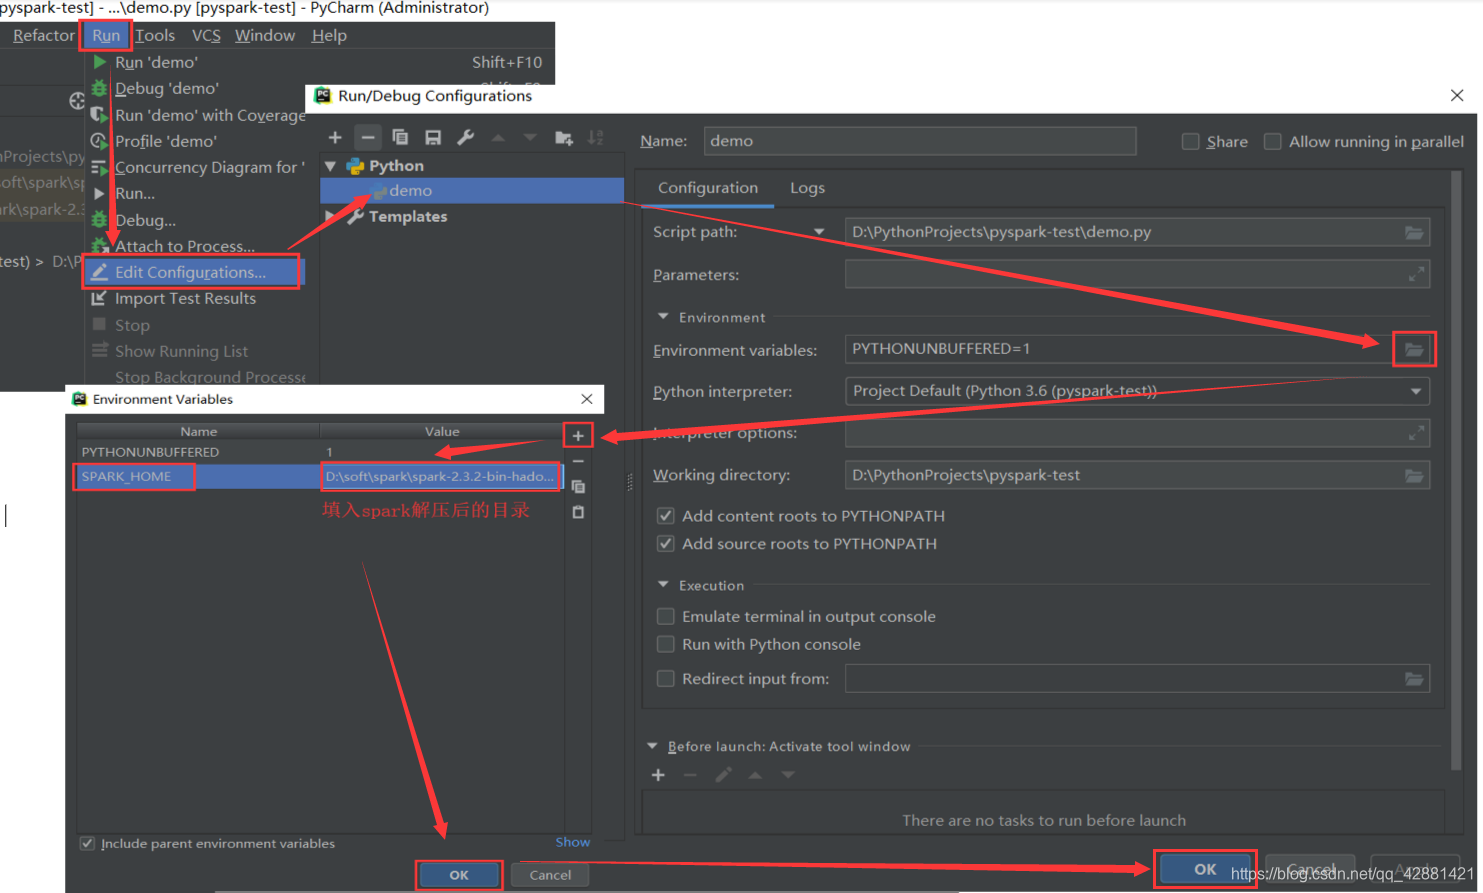This screenshot has height=893, width=1483.
Task: Open the Window menu
Action: click(265, 36)
